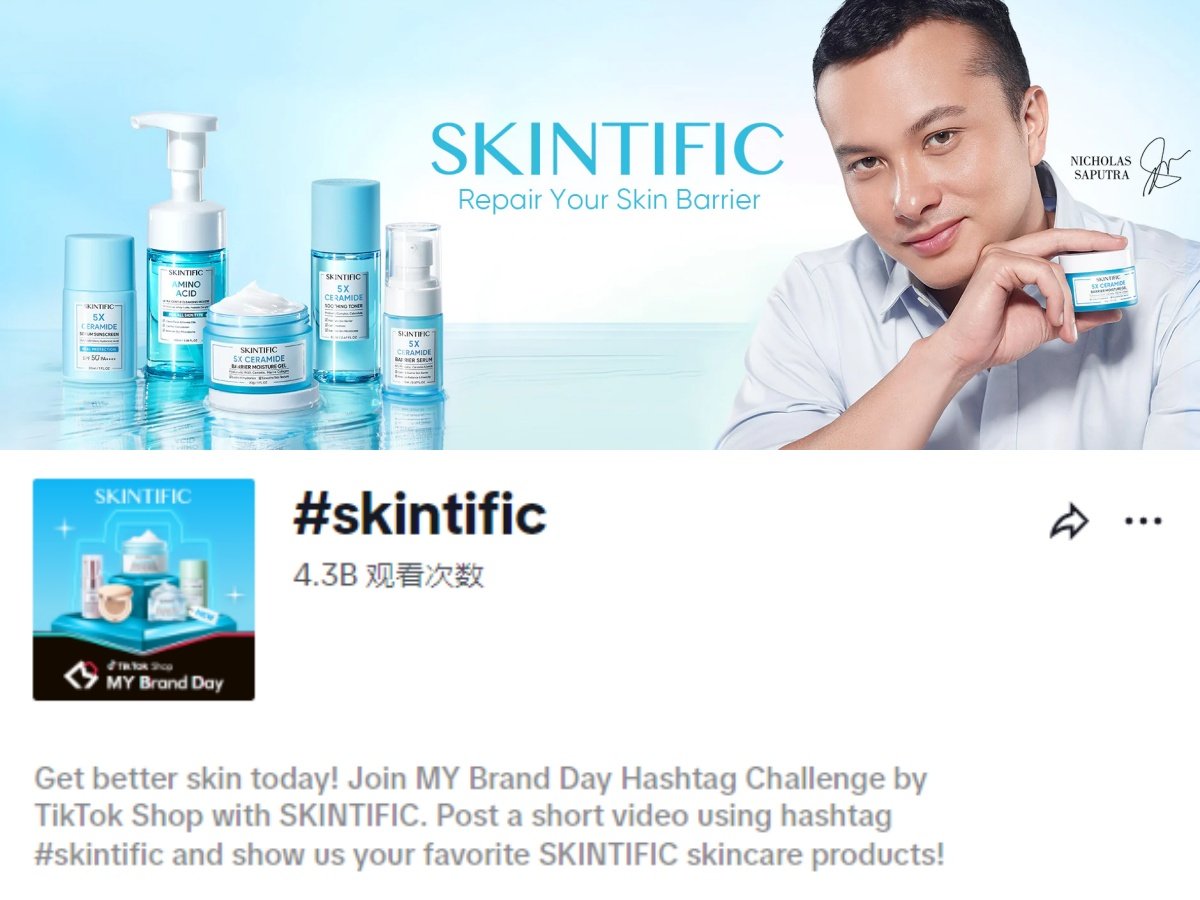Click the SKINTIFIC text atop the thumbnail

click(143, 496)
